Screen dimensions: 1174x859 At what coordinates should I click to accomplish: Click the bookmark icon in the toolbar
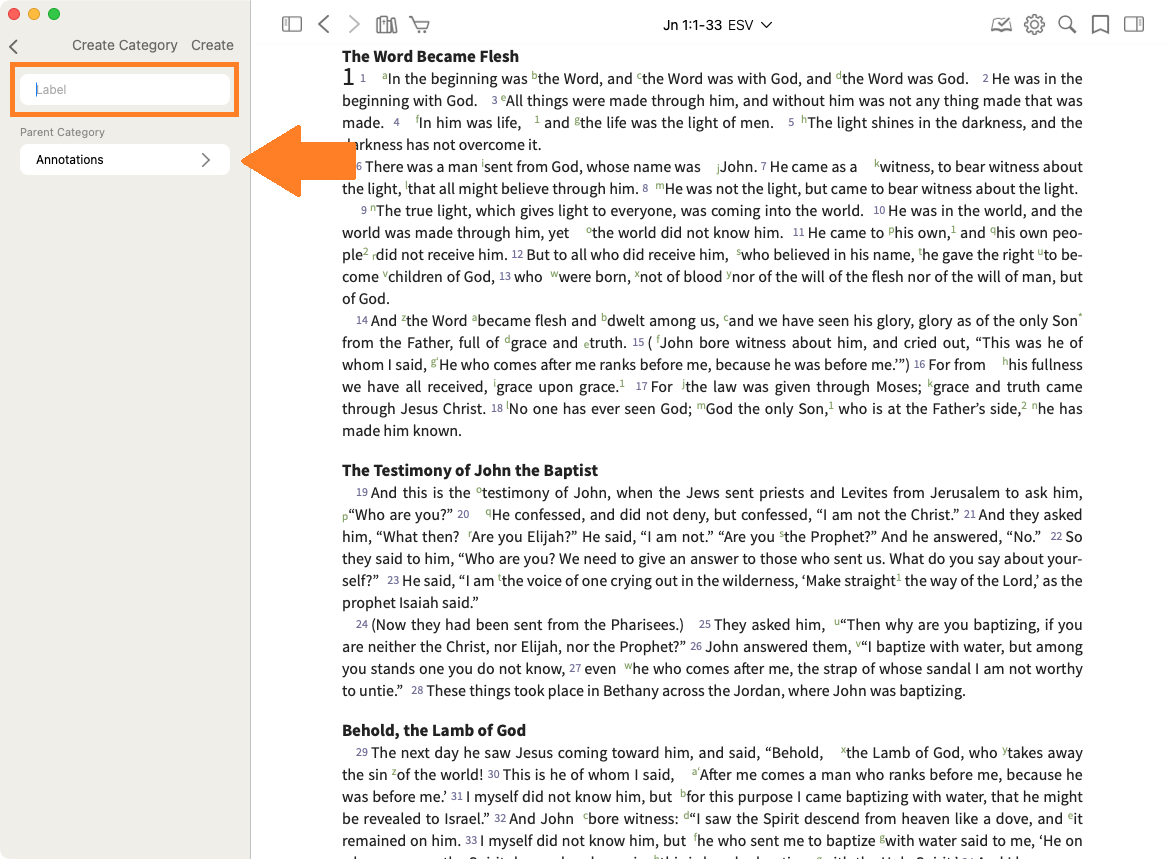(1100, 24)
